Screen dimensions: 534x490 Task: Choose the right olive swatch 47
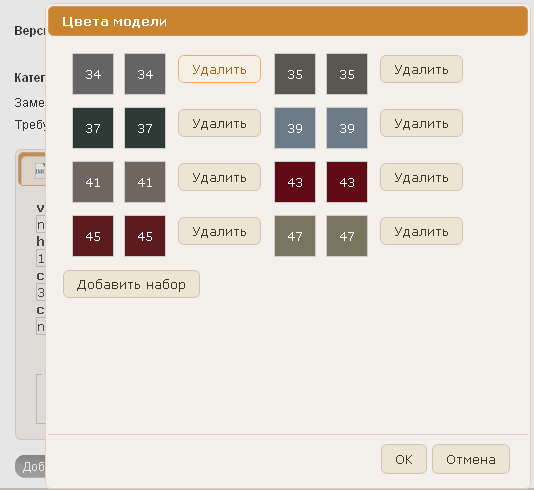coord(347,236)
